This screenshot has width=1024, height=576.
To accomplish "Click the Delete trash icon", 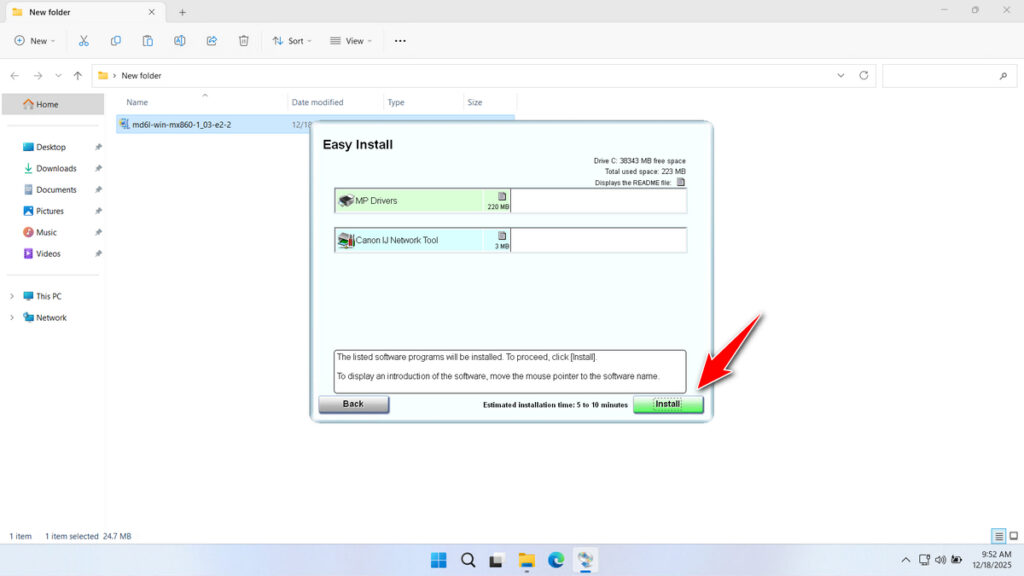I will [x=244, y=41].
